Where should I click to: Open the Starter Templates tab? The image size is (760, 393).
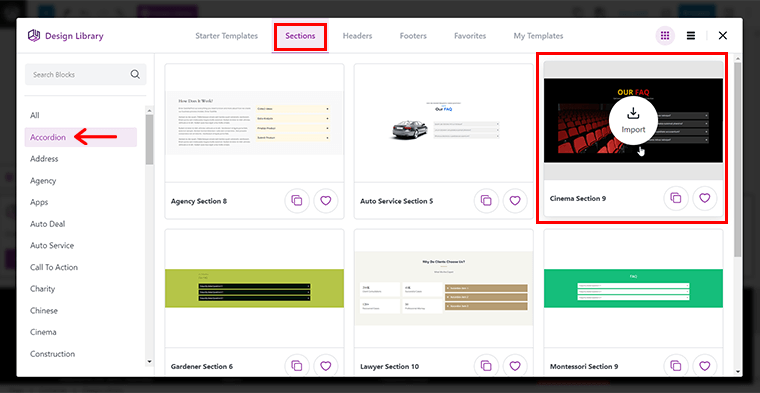(x=226, y=36)
